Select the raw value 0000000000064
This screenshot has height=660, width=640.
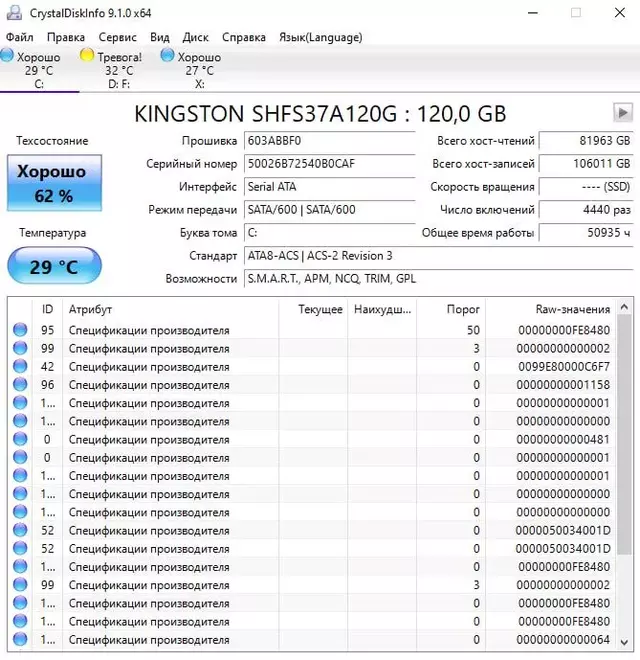[x=563, y=640]
